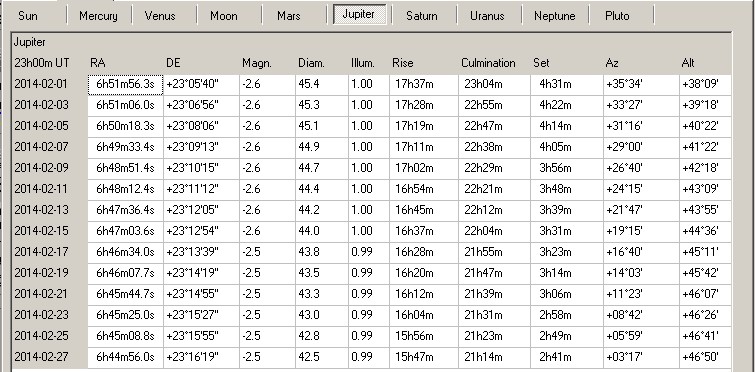Select the RA cell 6h51m56.3s

[126, 84]
